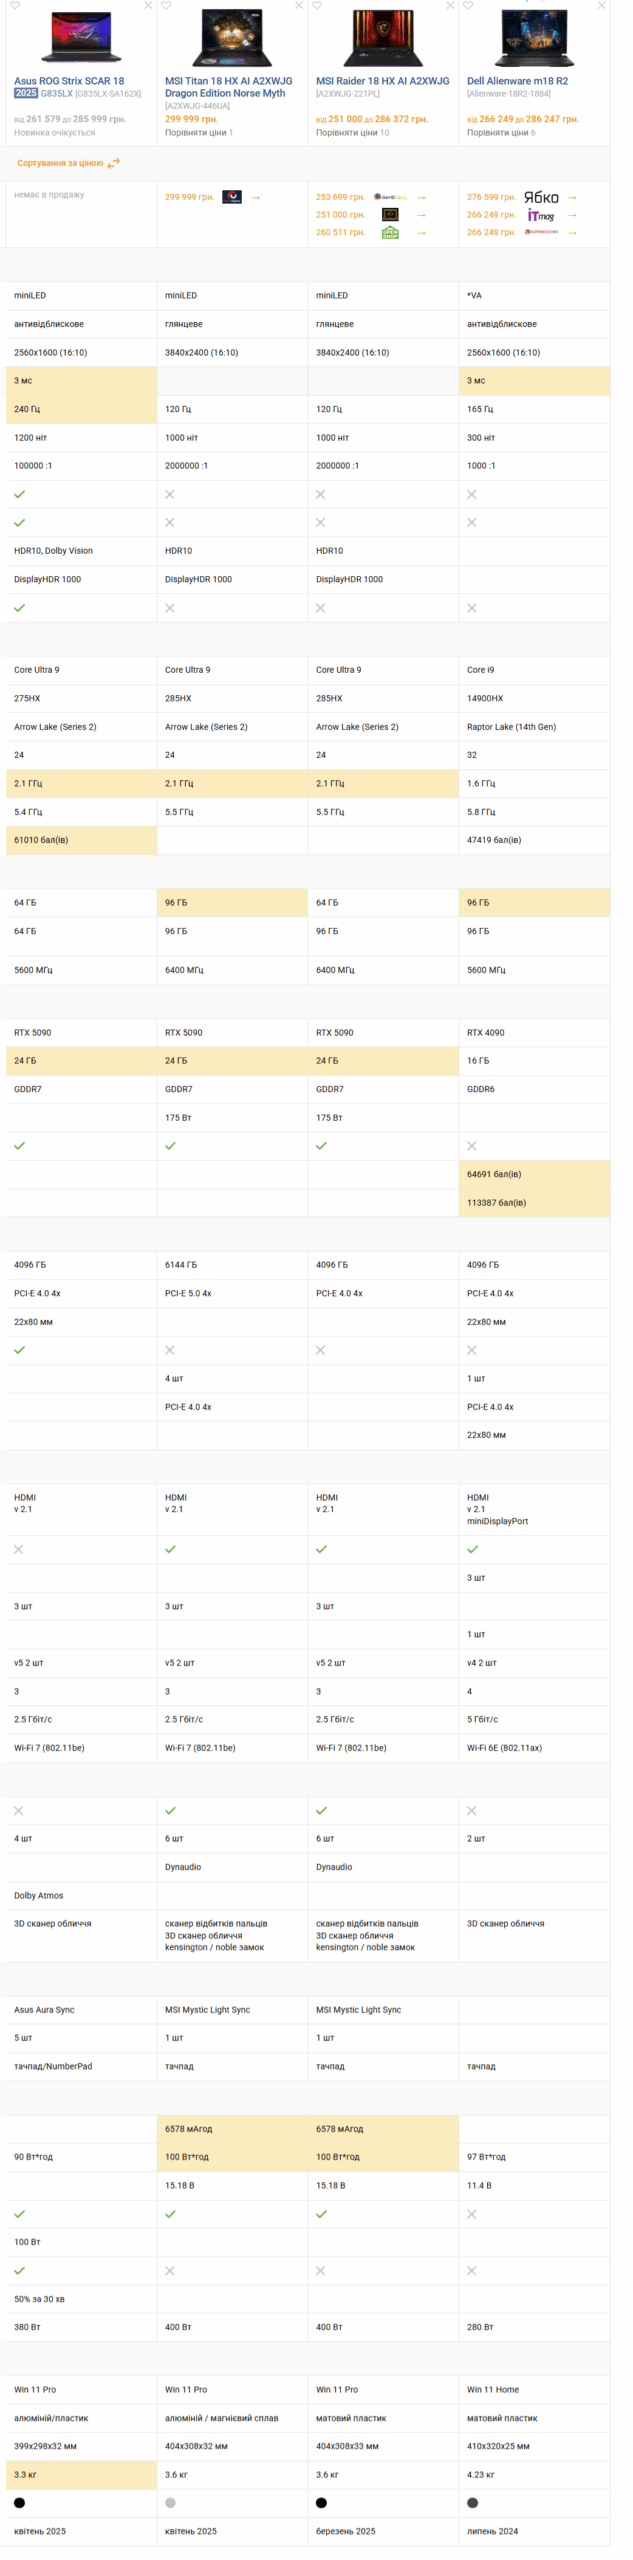This screenshot has width=633, height=2560.
Task: Toggle favorite heart for MSI Raider 18 HX
Action: 317,6
